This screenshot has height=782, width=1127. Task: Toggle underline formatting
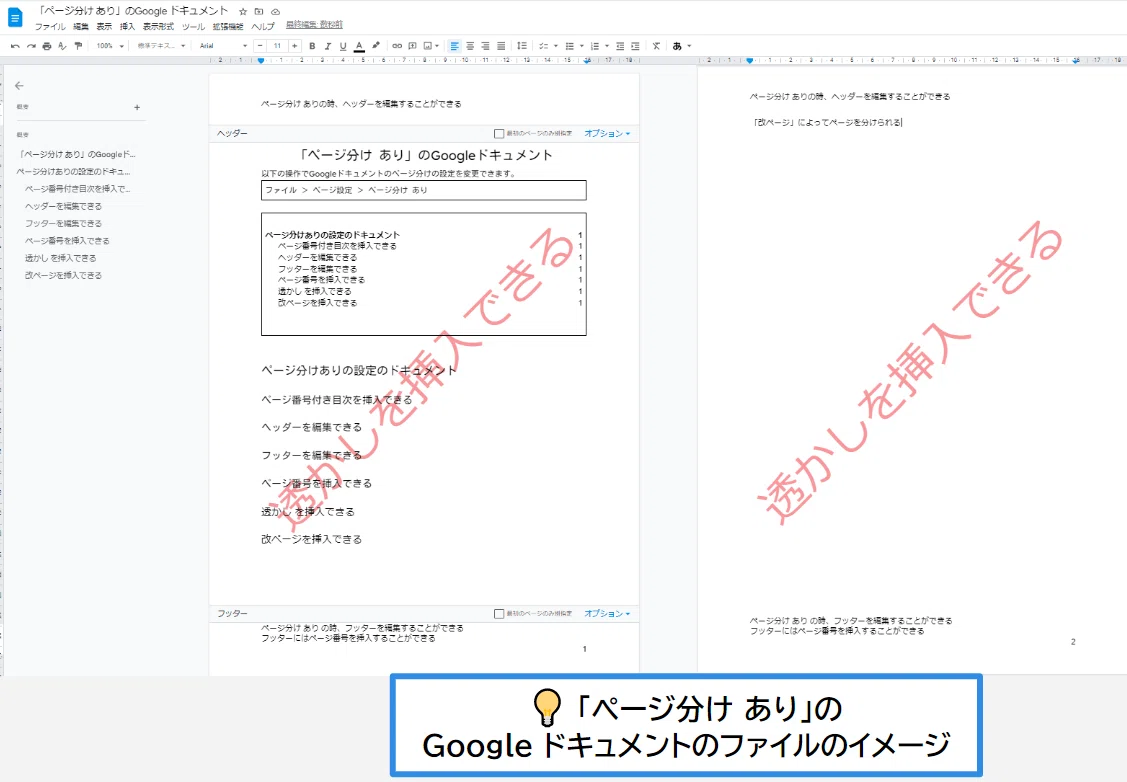343,46
